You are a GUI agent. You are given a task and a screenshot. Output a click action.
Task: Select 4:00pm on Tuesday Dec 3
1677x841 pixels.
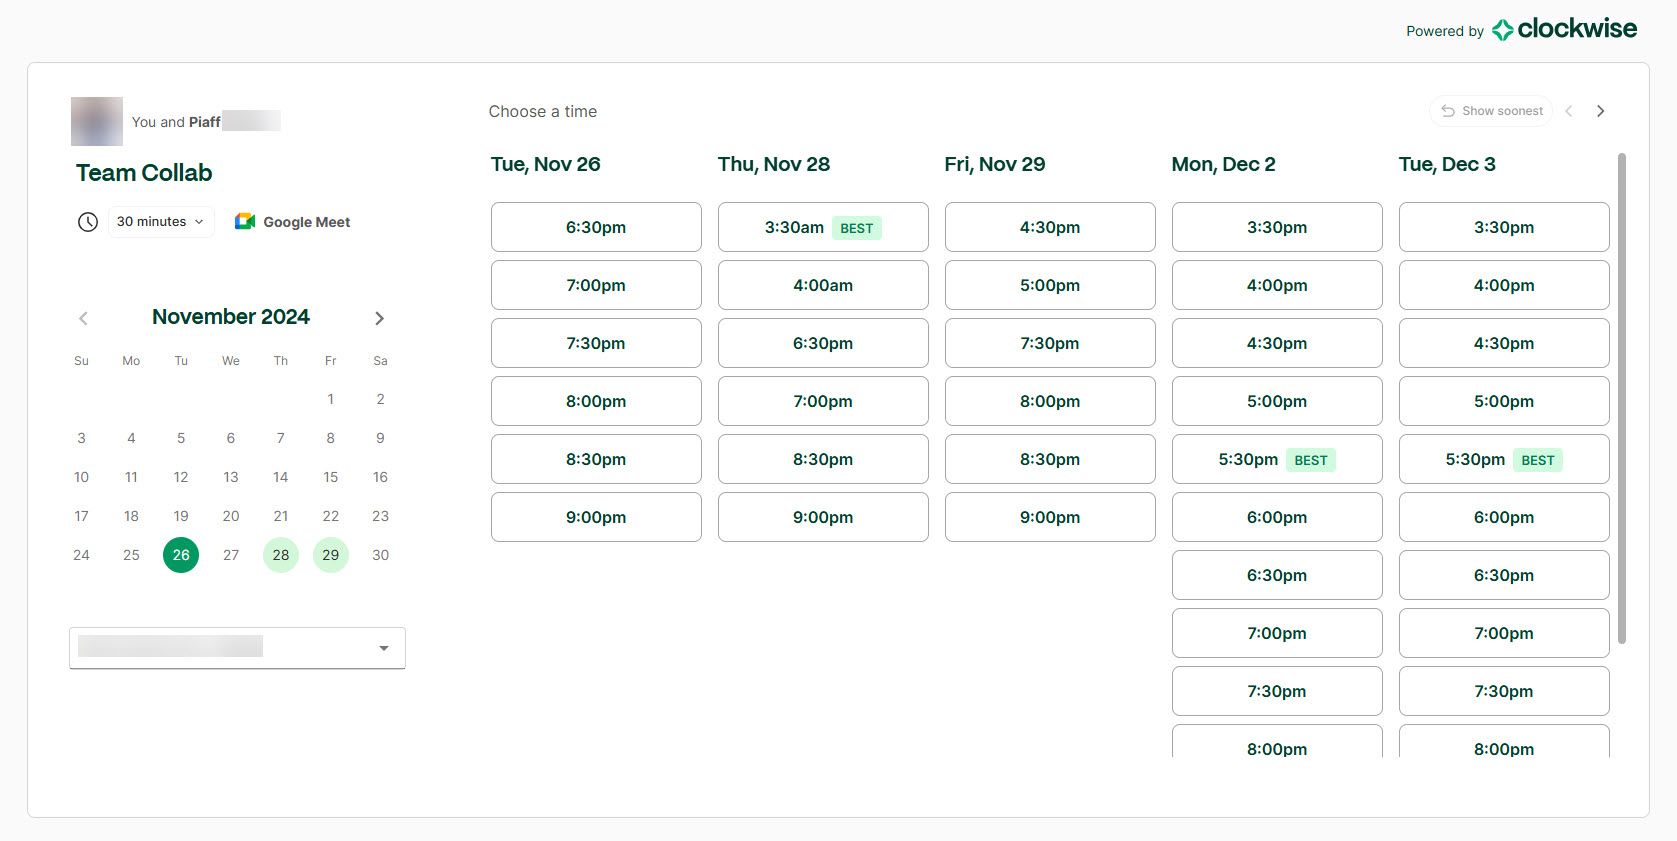coord(1503,285)
